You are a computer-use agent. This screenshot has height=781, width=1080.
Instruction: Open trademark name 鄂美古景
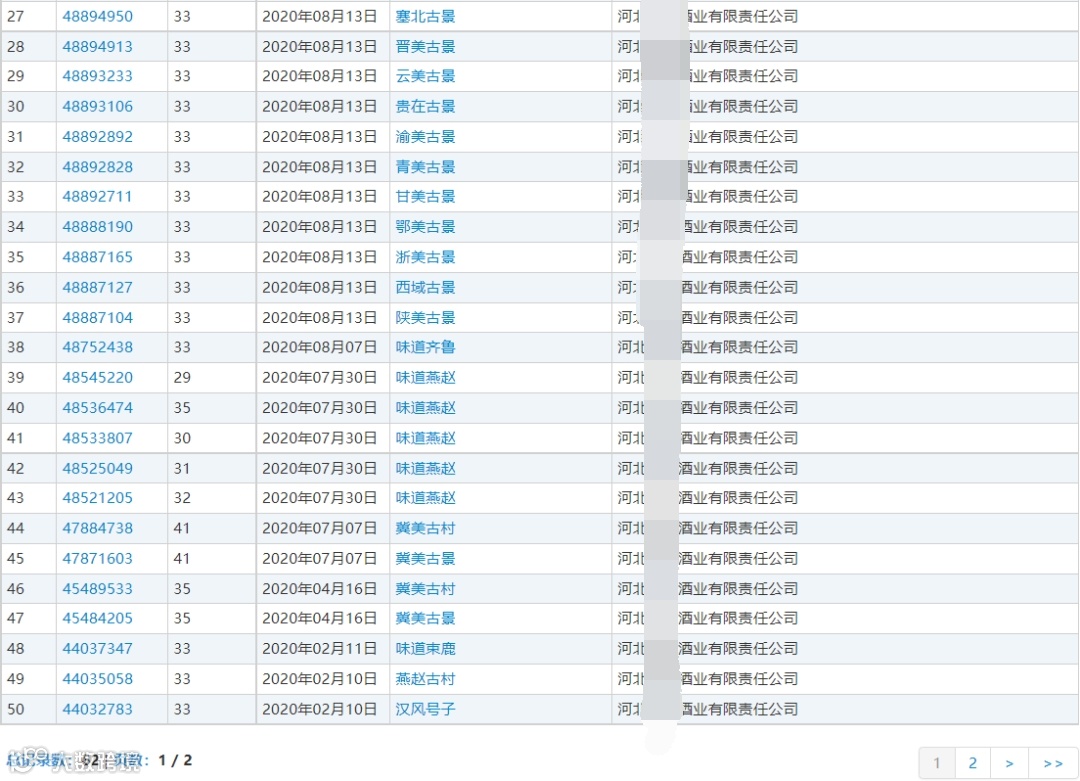click(x=425, y=227)
